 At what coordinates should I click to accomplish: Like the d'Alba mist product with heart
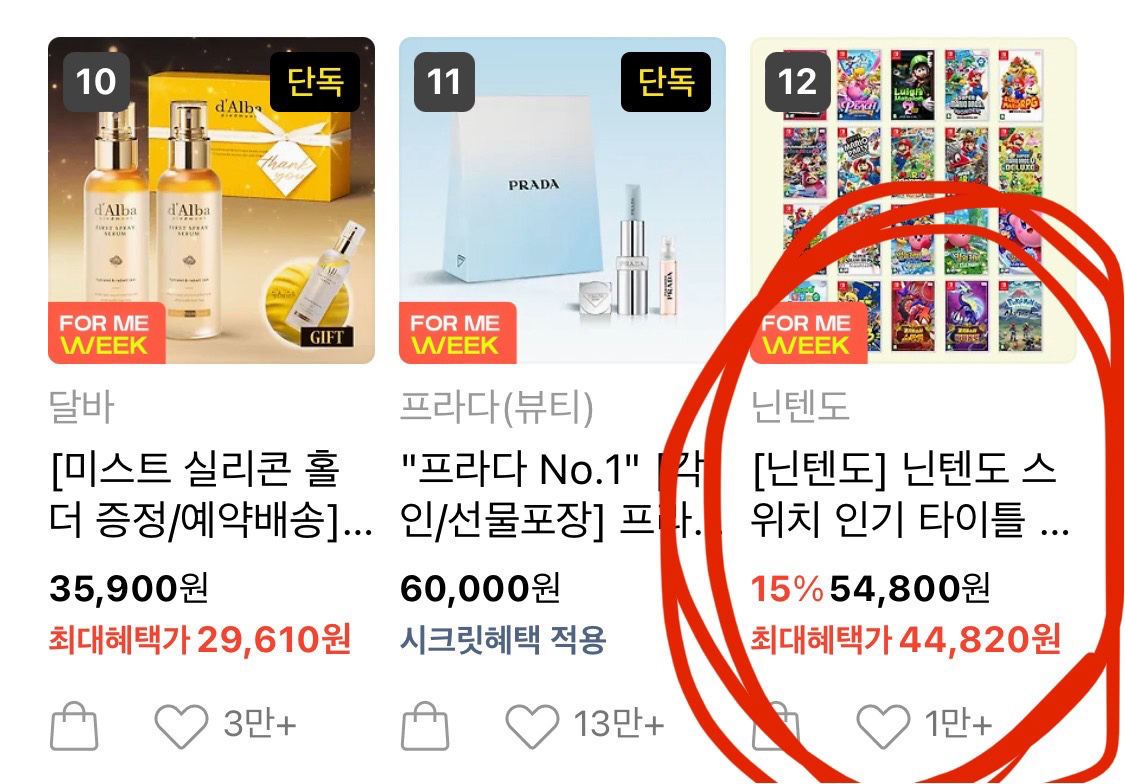[x=182, y=726]
